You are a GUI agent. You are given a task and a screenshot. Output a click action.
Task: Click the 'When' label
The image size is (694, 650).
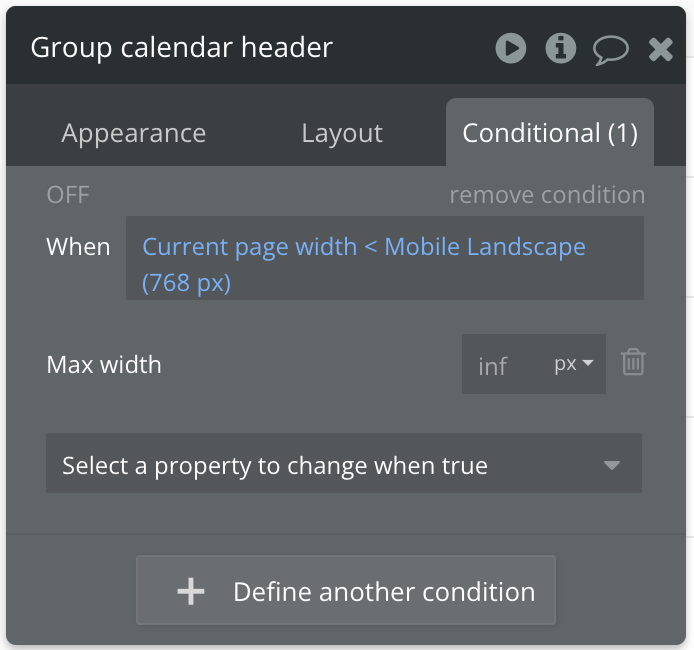[x=78, y=247]
